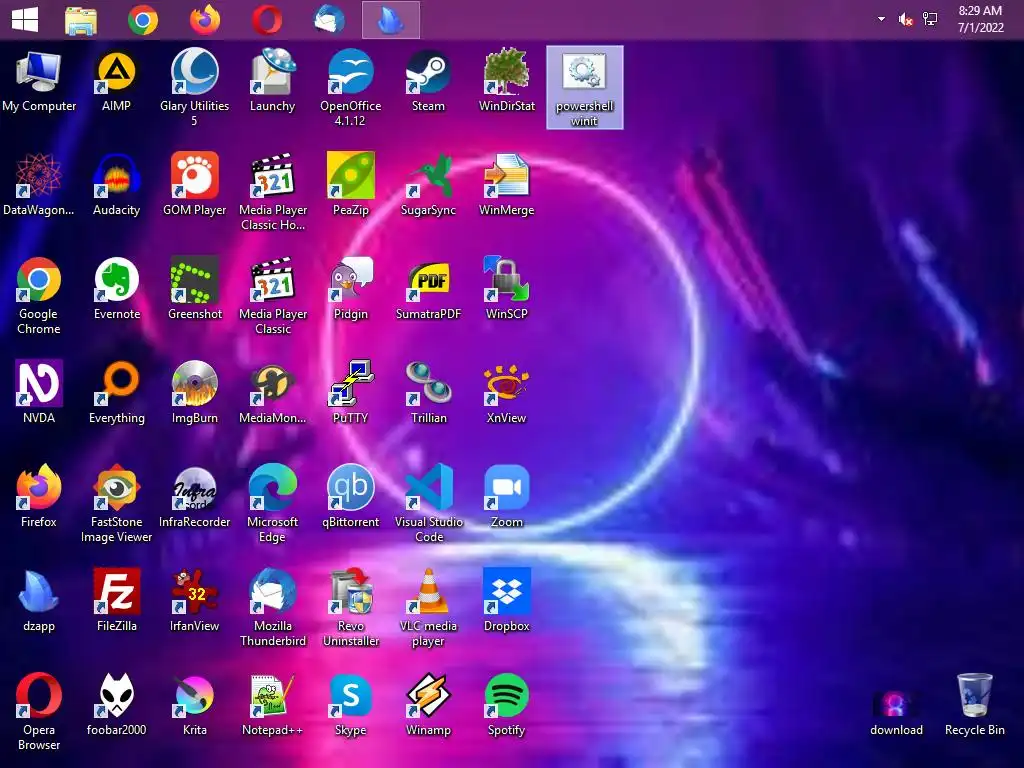Select the Dropbox shortcut
The height and width of the screenshot is (768, 1024).
click(x=507, y=600)
